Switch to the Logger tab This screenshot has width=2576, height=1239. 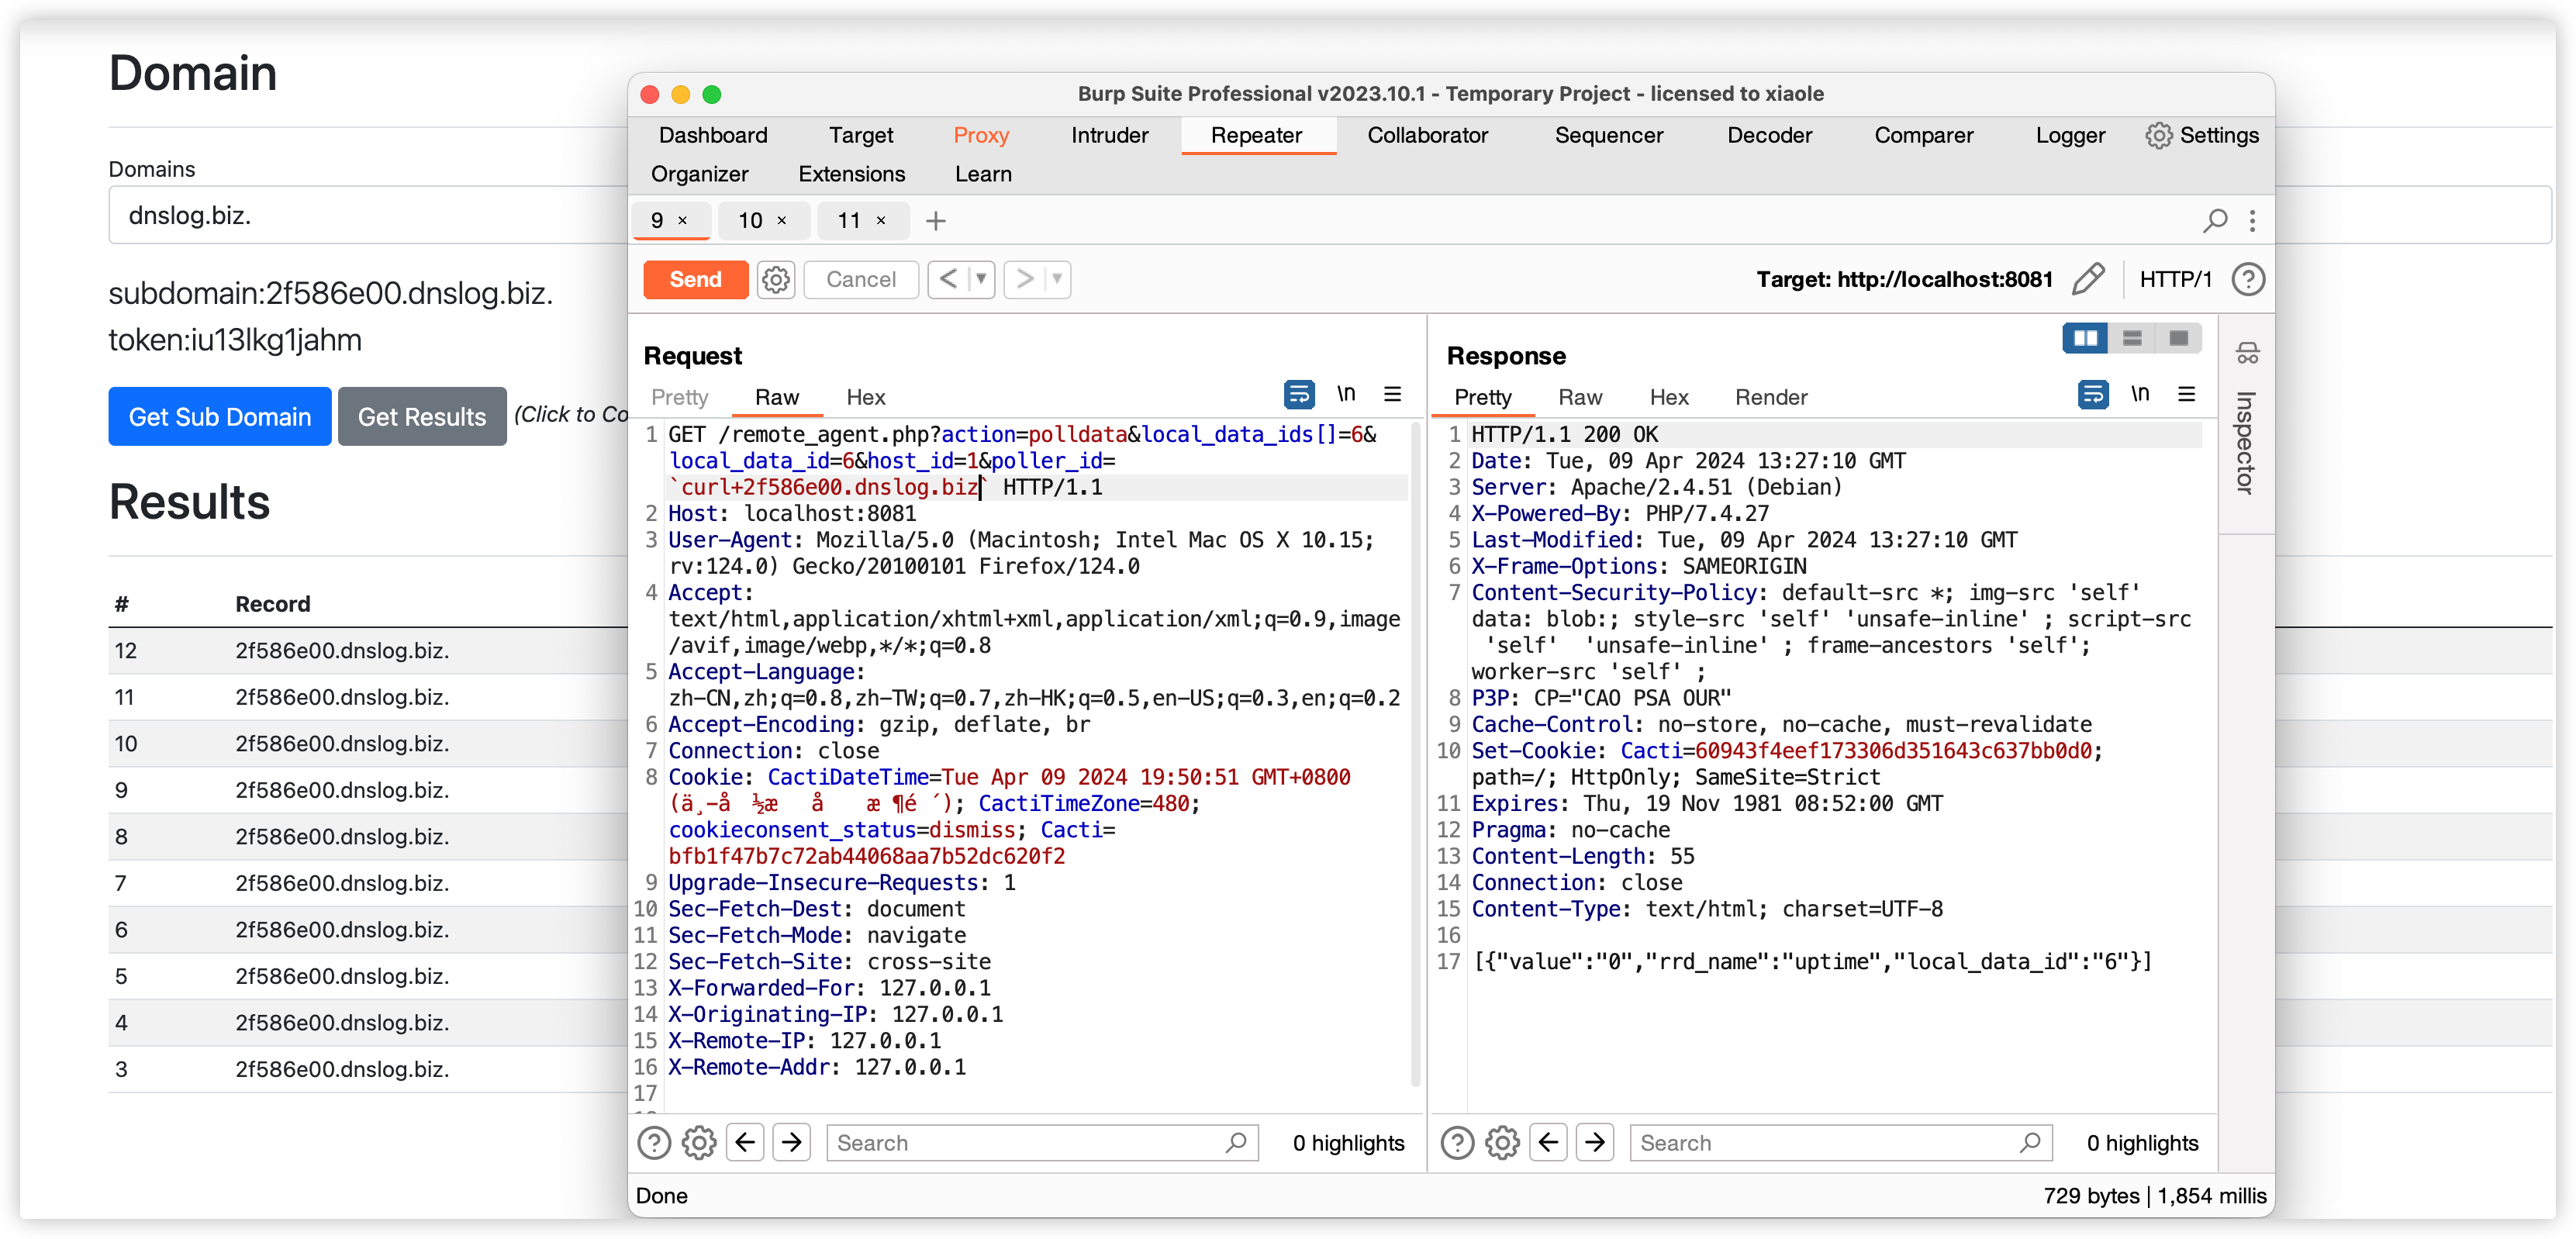click(x=2070, y=135)
